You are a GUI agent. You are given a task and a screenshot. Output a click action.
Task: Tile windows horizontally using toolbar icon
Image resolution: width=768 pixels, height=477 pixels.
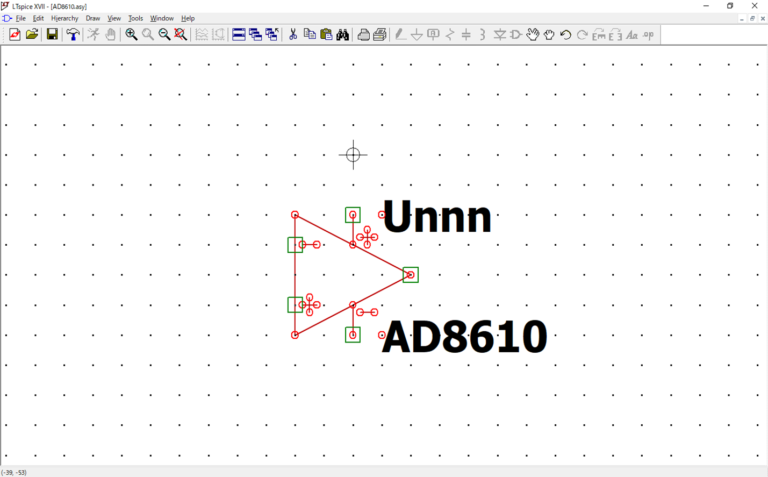point(239,34)
